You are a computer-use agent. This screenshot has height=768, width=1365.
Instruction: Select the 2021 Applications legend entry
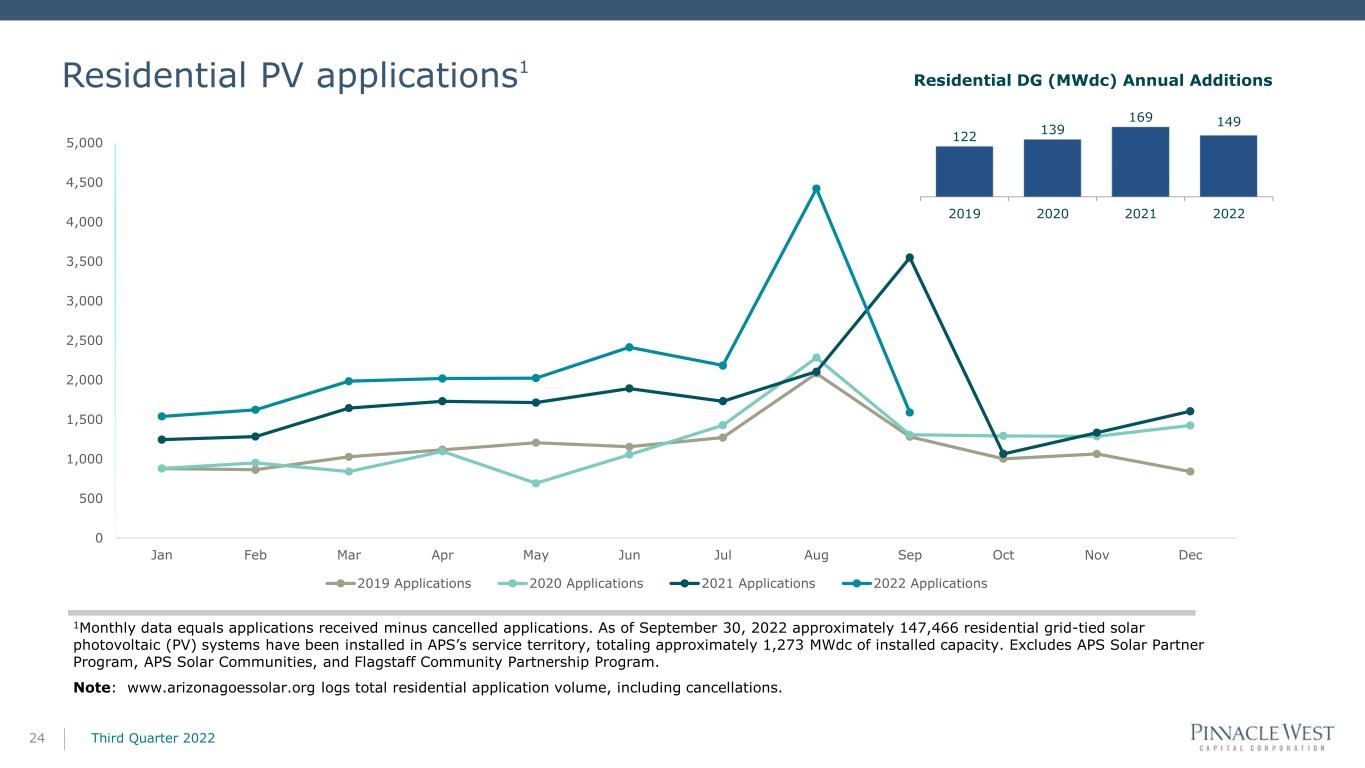click(x=741, y=583)
